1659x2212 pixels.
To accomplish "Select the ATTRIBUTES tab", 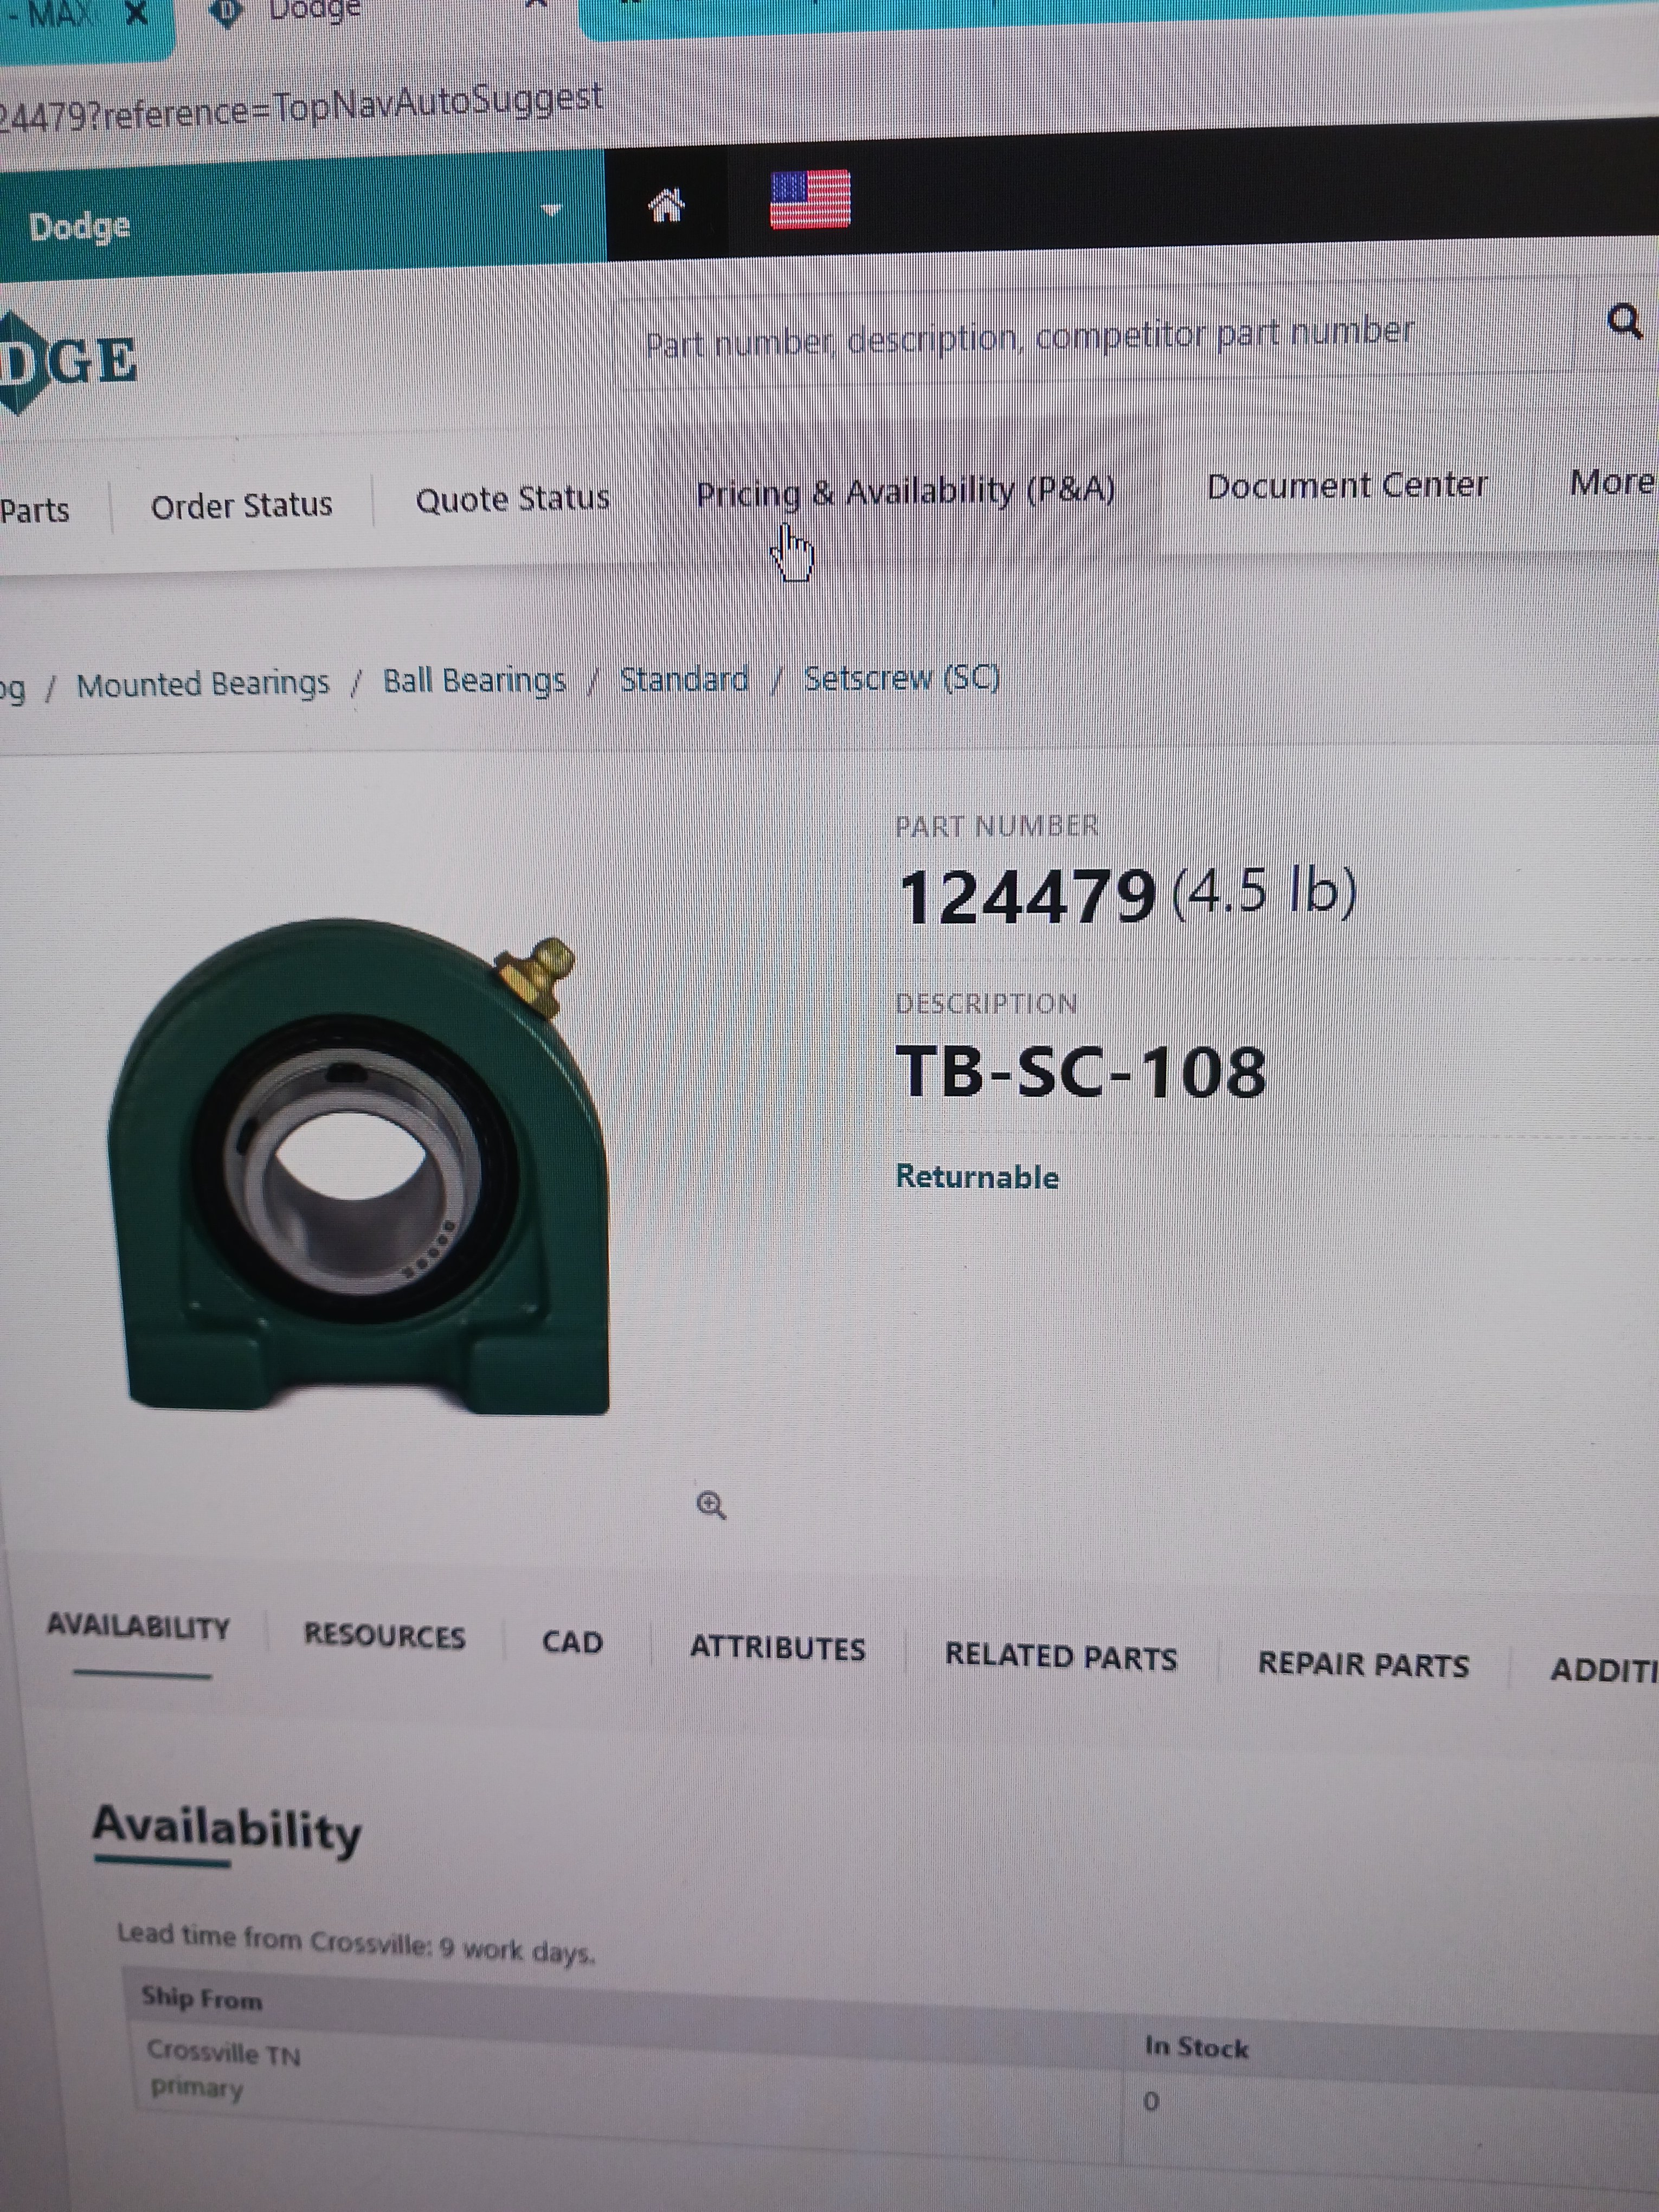I will (777, 1648).
